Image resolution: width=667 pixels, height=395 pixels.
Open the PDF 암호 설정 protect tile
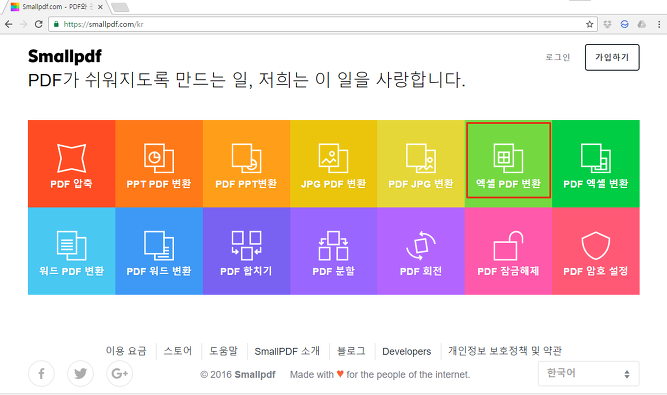click(596, 251)
